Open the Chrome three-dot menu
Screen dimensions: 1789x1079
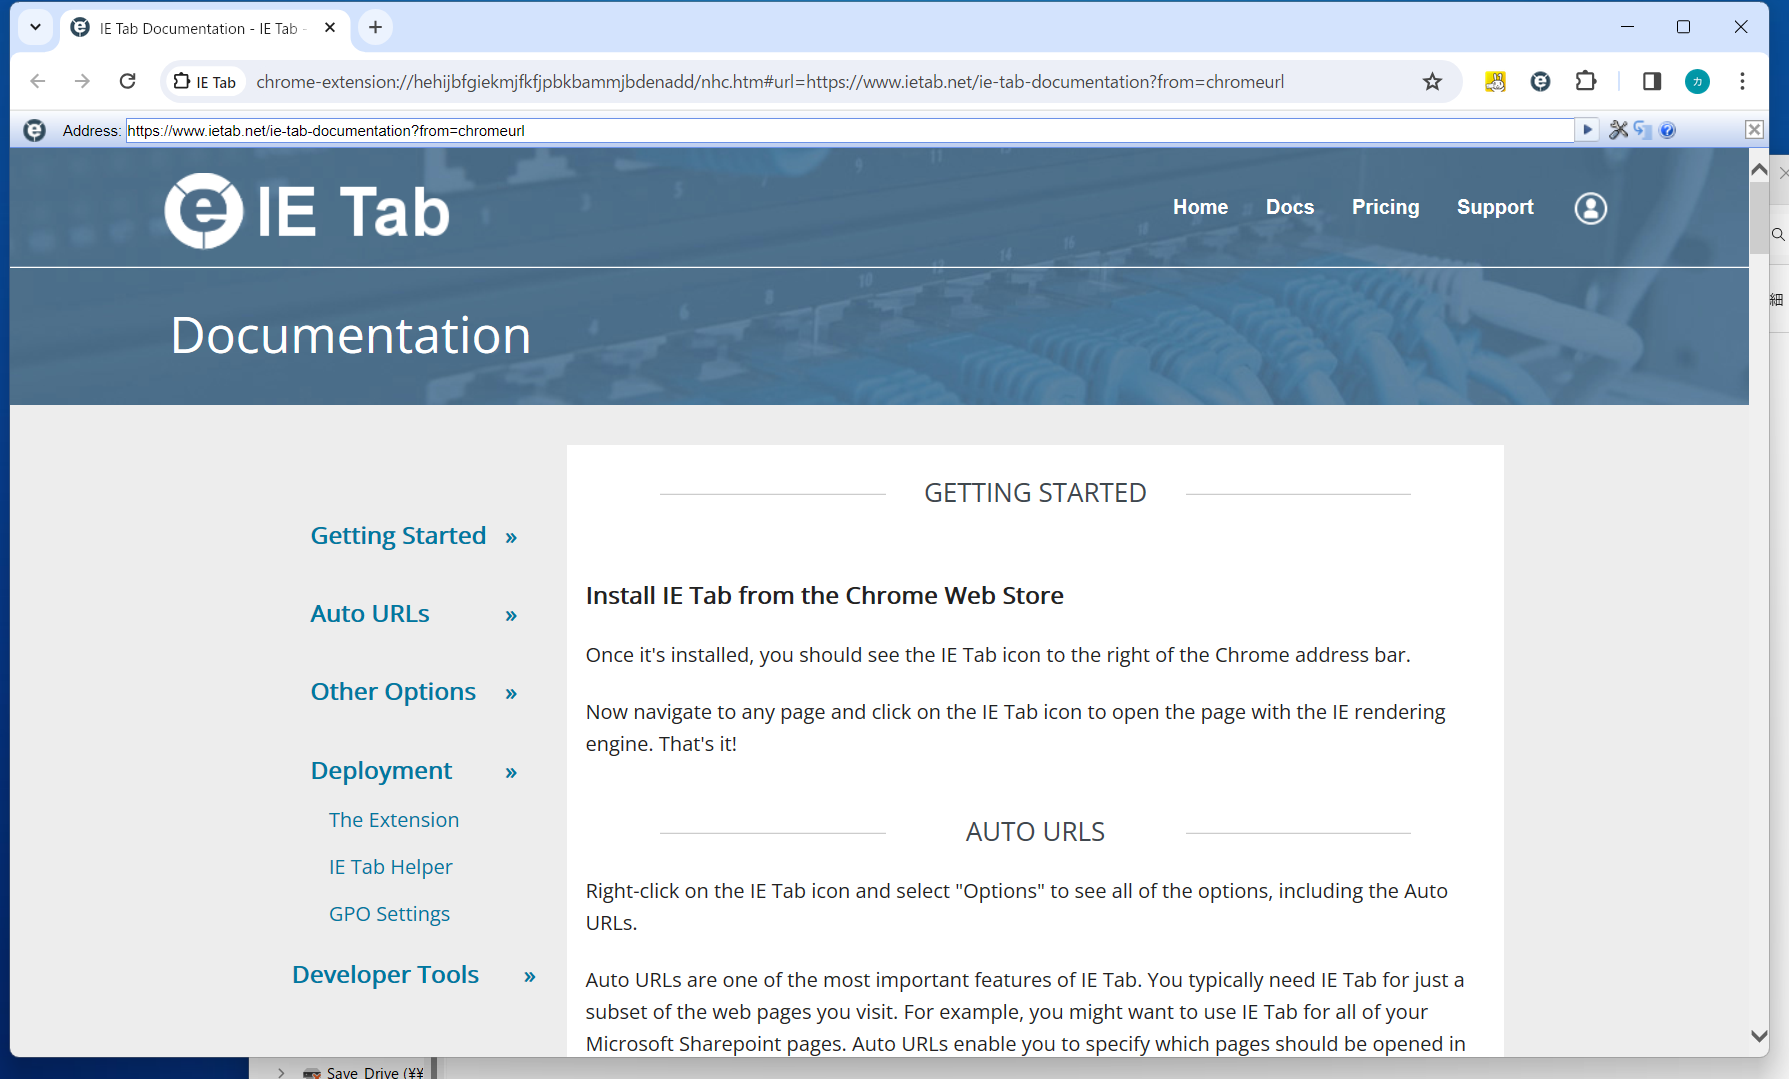[x=1742, y=82]
